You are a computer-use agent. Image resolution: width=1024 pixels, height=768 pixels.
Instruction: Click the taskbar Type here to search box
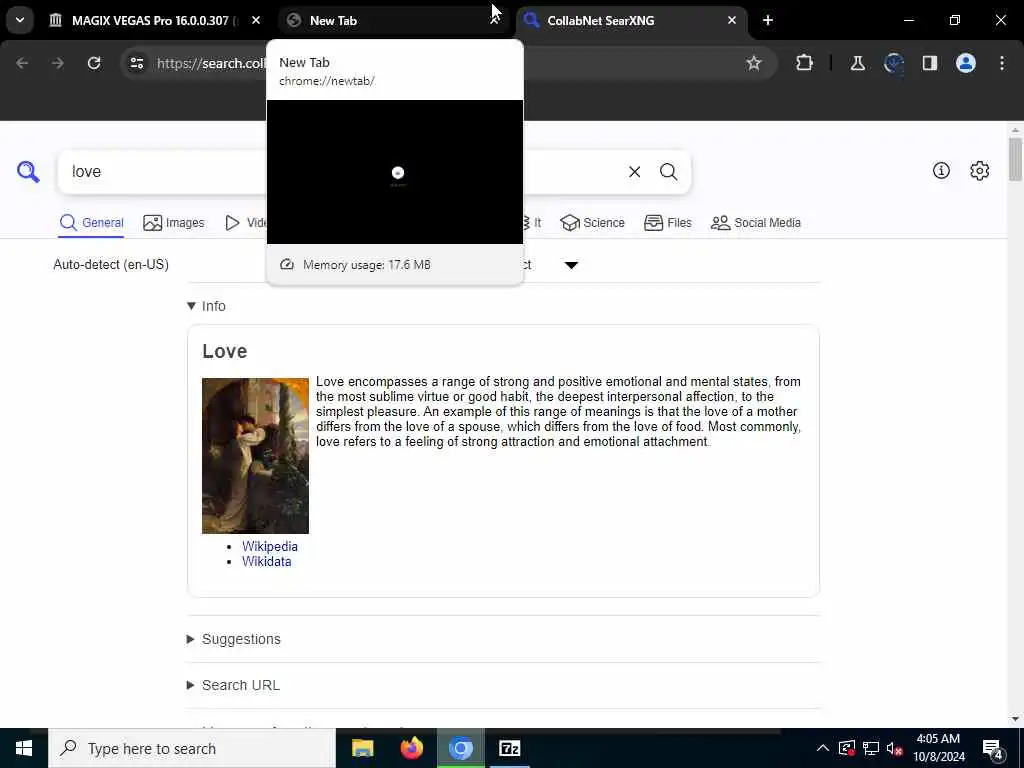point(192,748)
